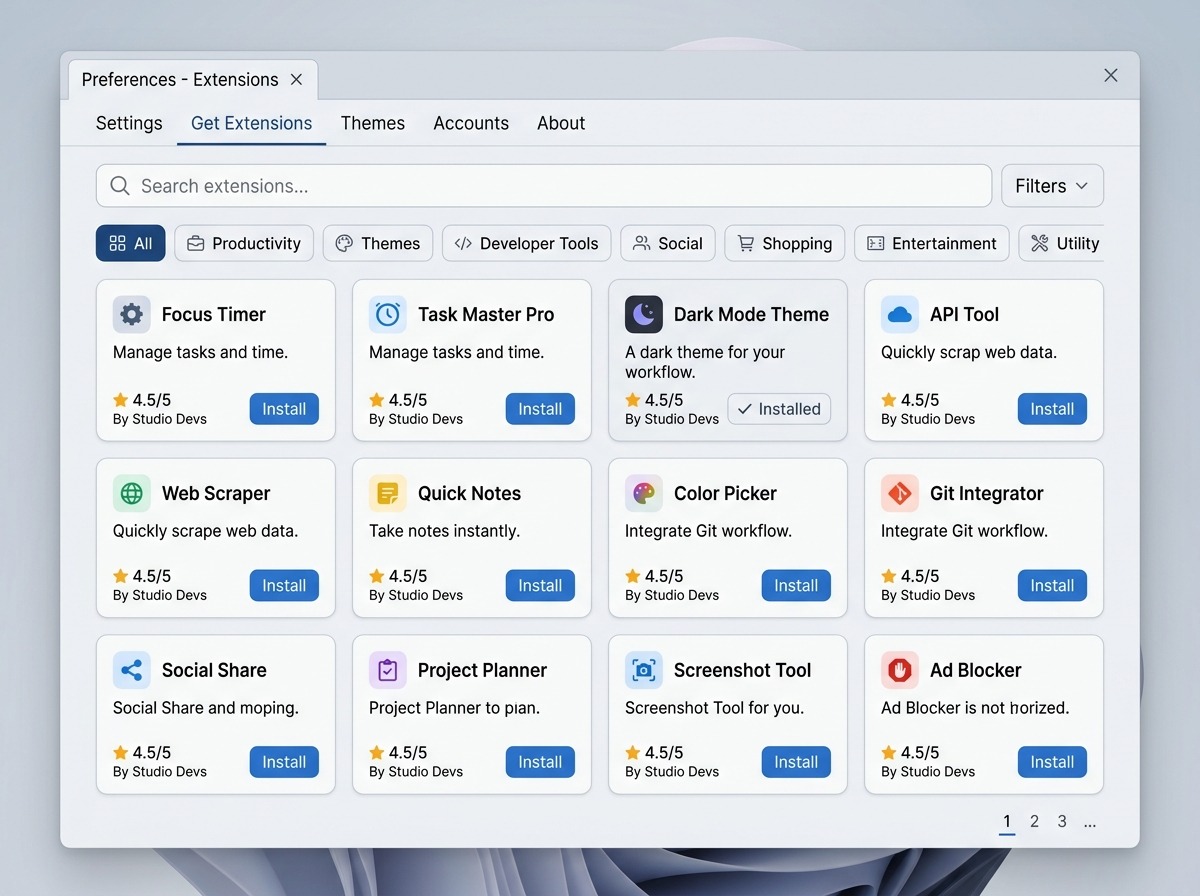Go to results page 2
This screenshot has width=1200, height=896.
(x=1034, y=822)
